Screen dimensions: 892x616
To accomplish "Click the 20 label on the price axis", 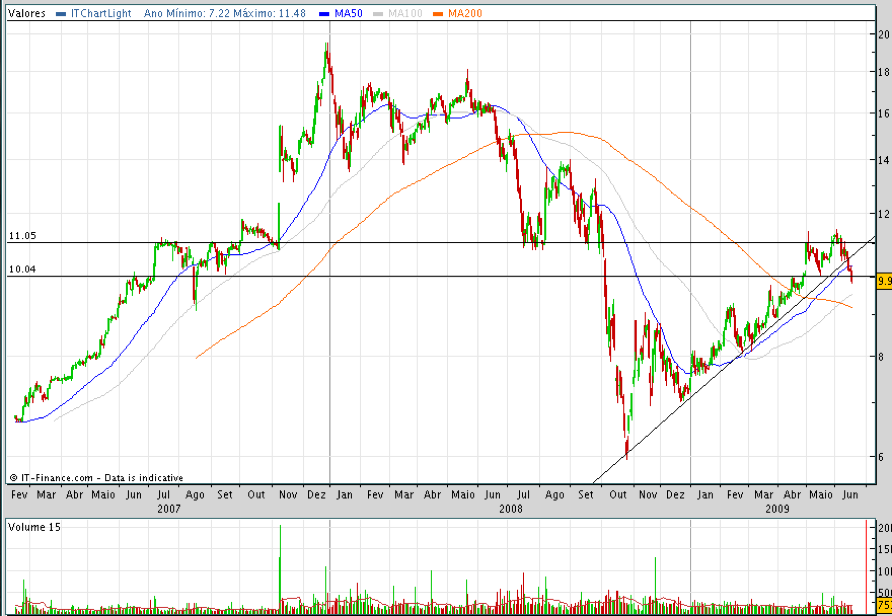I will (x=885, y=34).
